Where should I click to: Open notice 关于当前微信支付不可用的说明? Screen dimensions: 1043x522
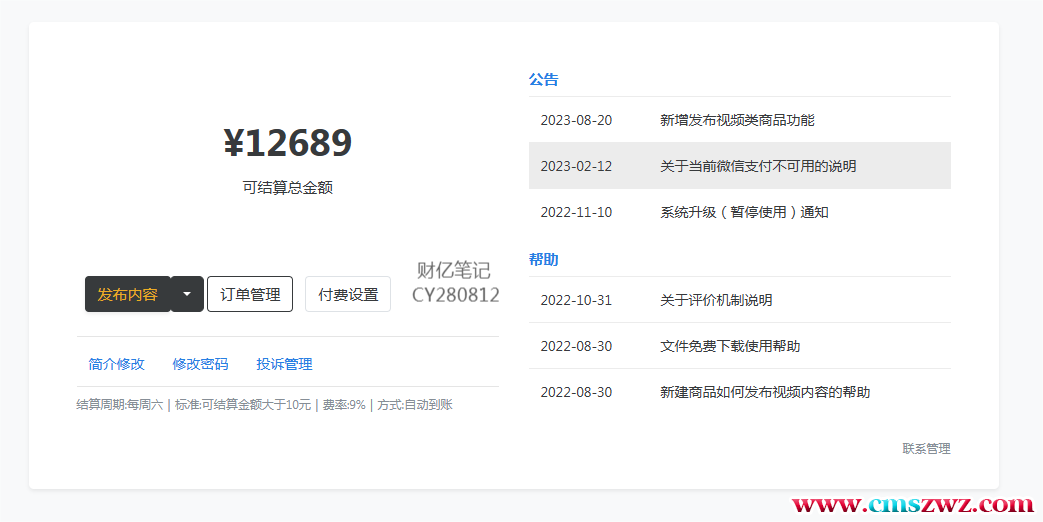click(758, 166)
